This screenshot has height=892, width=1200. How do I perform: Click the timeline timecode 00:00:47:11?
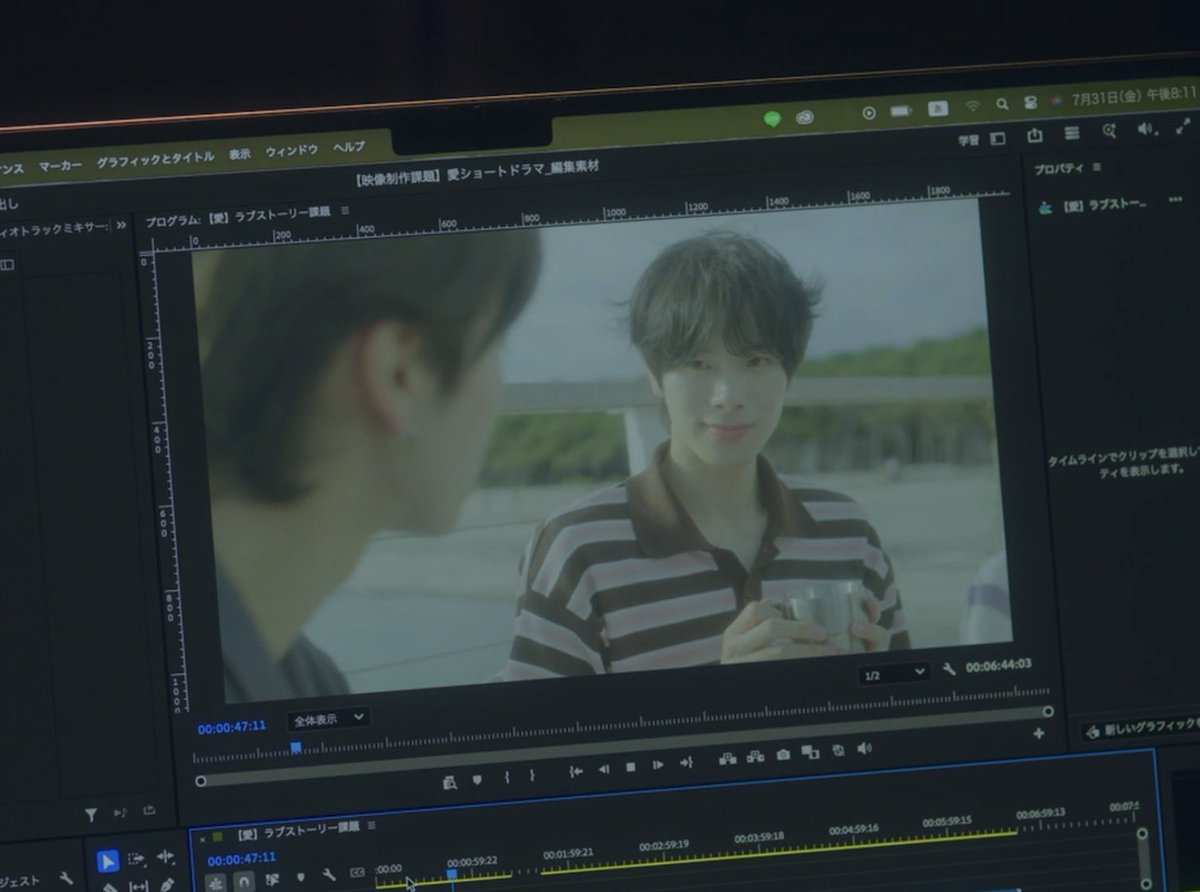[241, 859]
